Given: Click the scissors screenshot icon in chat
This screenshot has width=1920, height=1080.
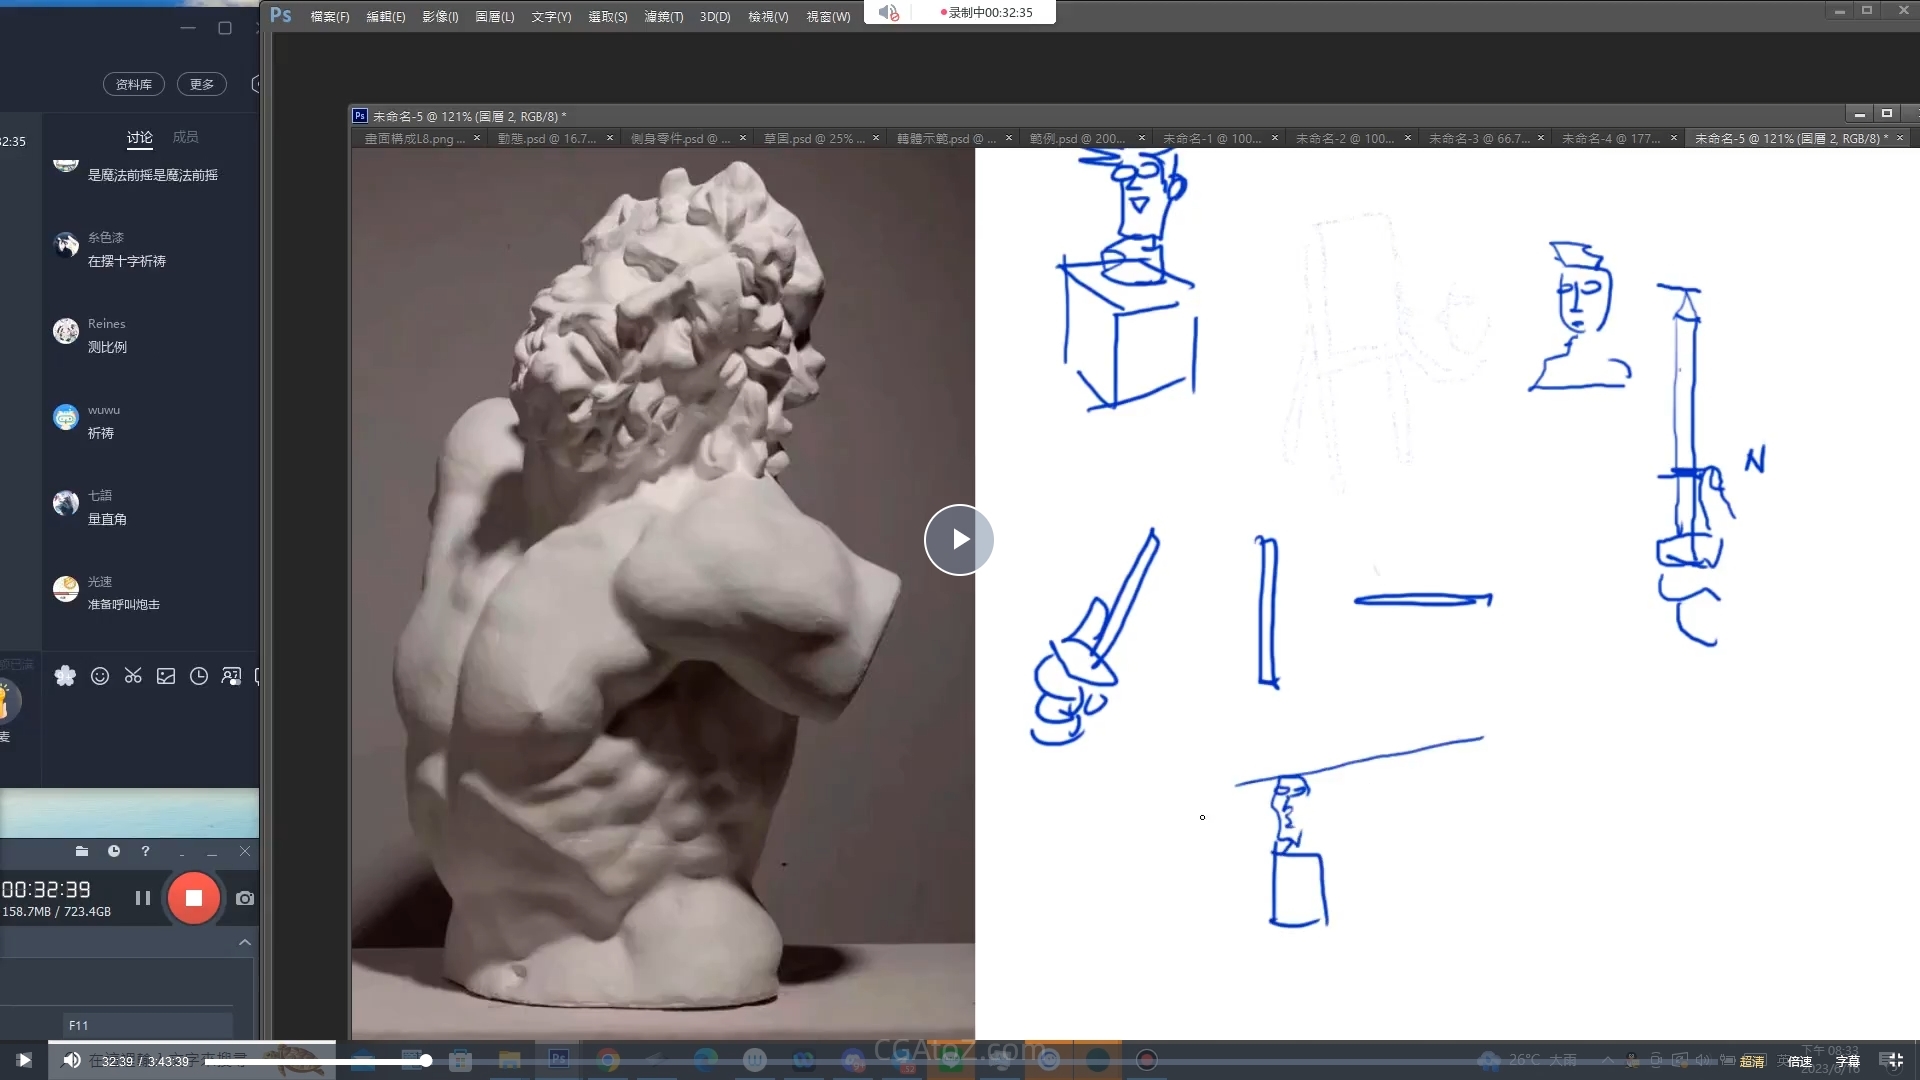Looking at the screenshot, I should click(x=133, y=676).
